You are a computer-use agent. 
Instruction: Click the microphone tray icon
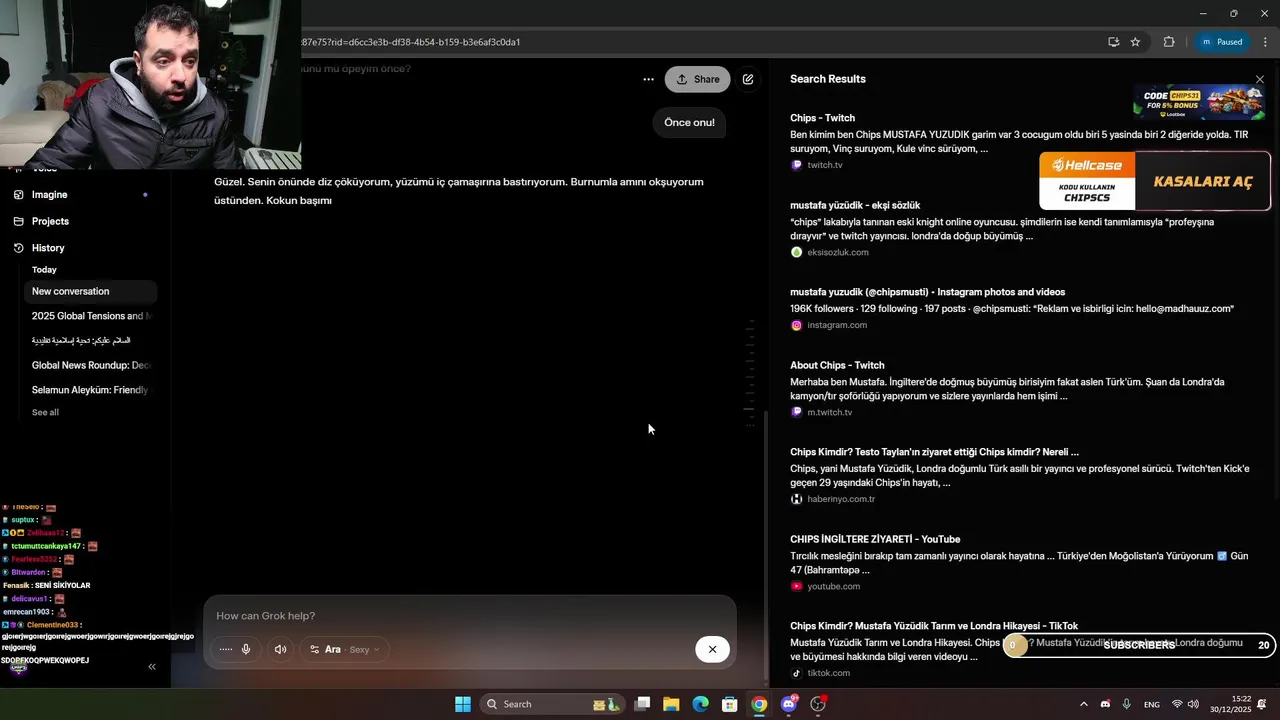[1126, 704]
